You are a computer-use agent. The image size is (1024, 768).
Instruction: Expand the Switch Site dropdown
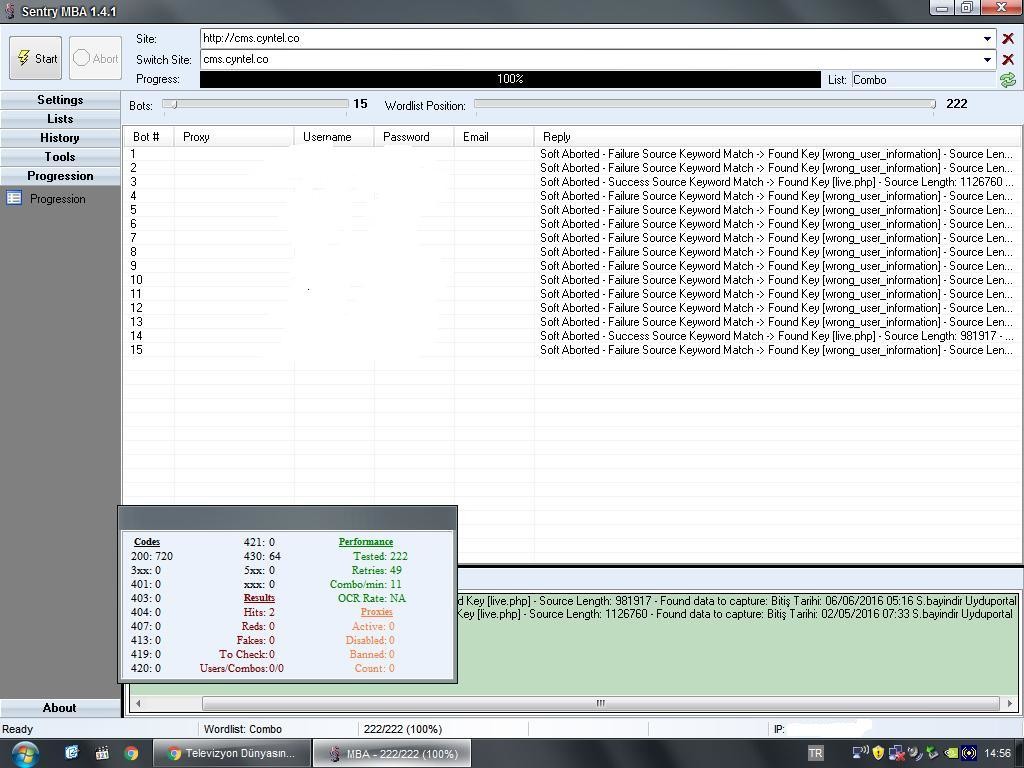click(x=987, y=60)
